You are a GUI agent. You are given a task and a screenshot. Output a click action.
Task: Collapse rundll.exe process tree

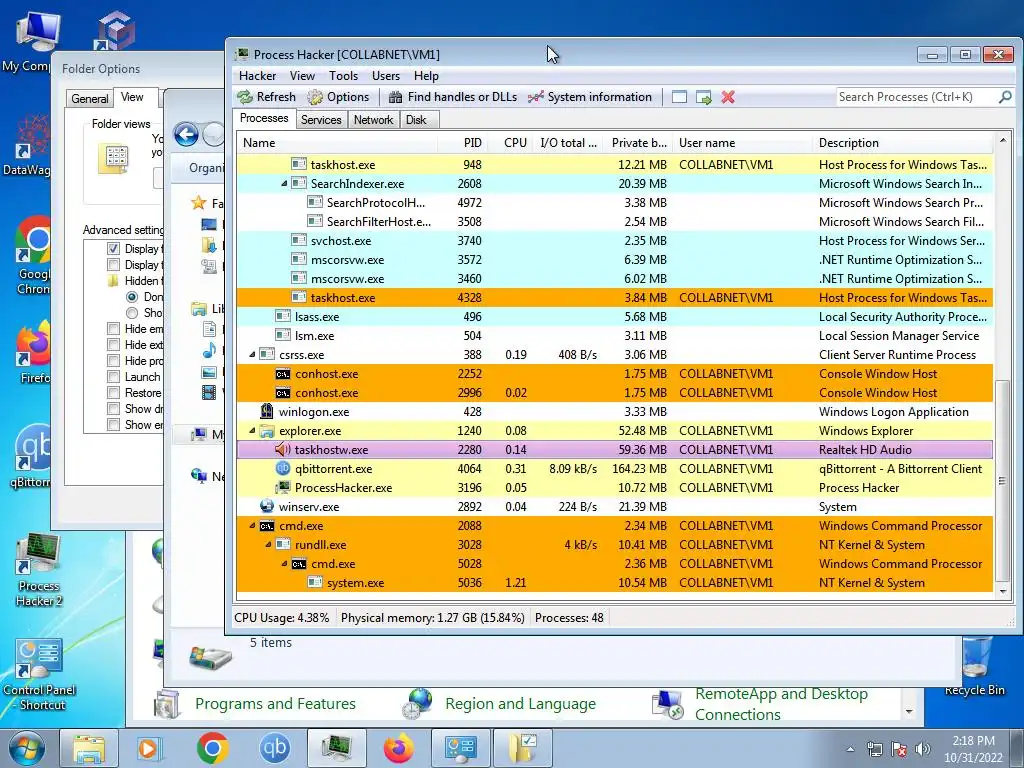(268, 545)
